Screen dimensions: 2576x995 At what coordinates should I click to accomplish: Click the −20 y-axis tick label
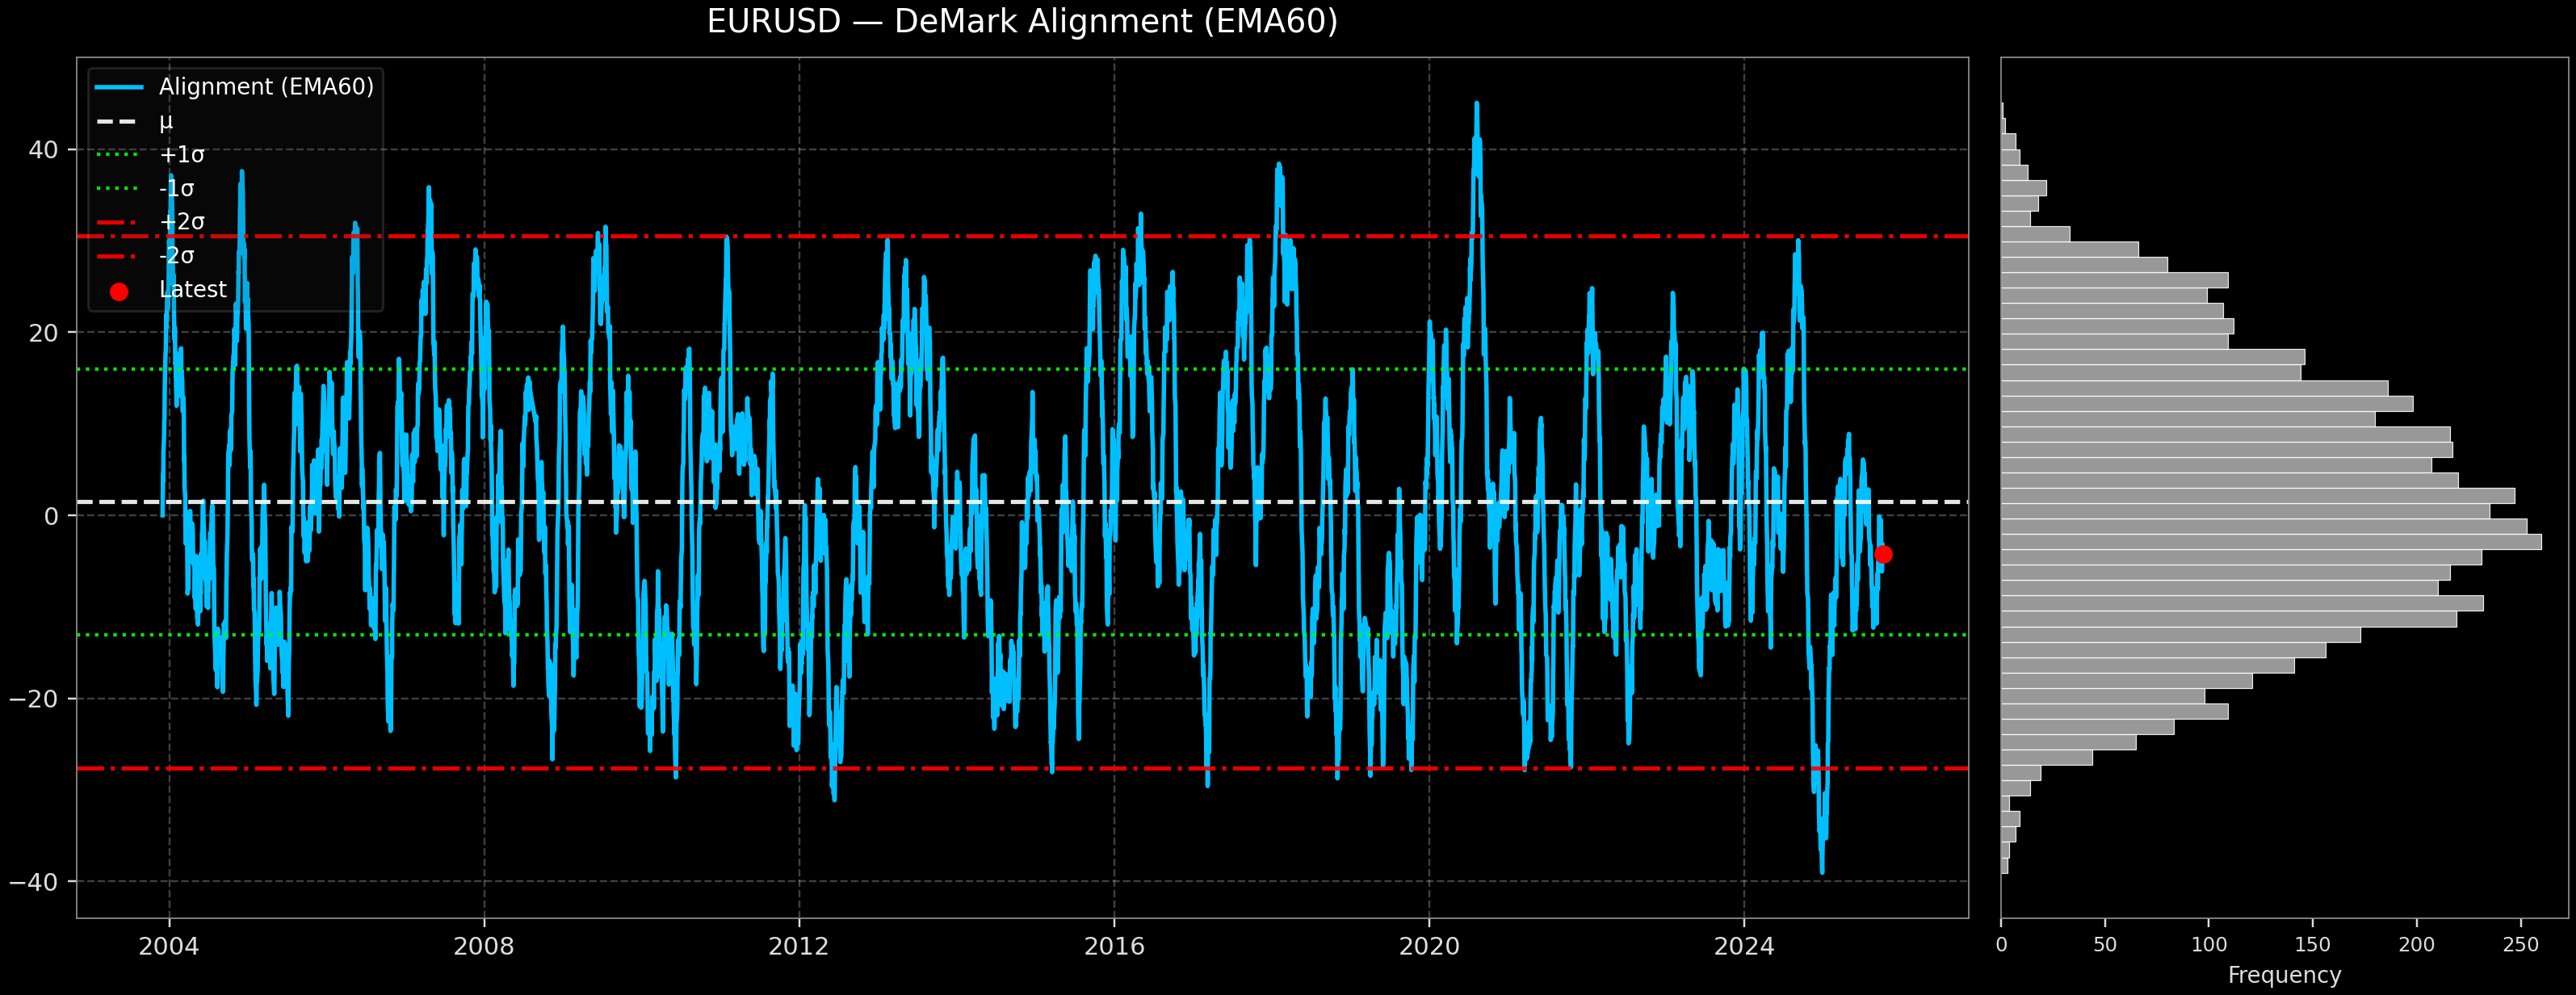tap(34, 699)
